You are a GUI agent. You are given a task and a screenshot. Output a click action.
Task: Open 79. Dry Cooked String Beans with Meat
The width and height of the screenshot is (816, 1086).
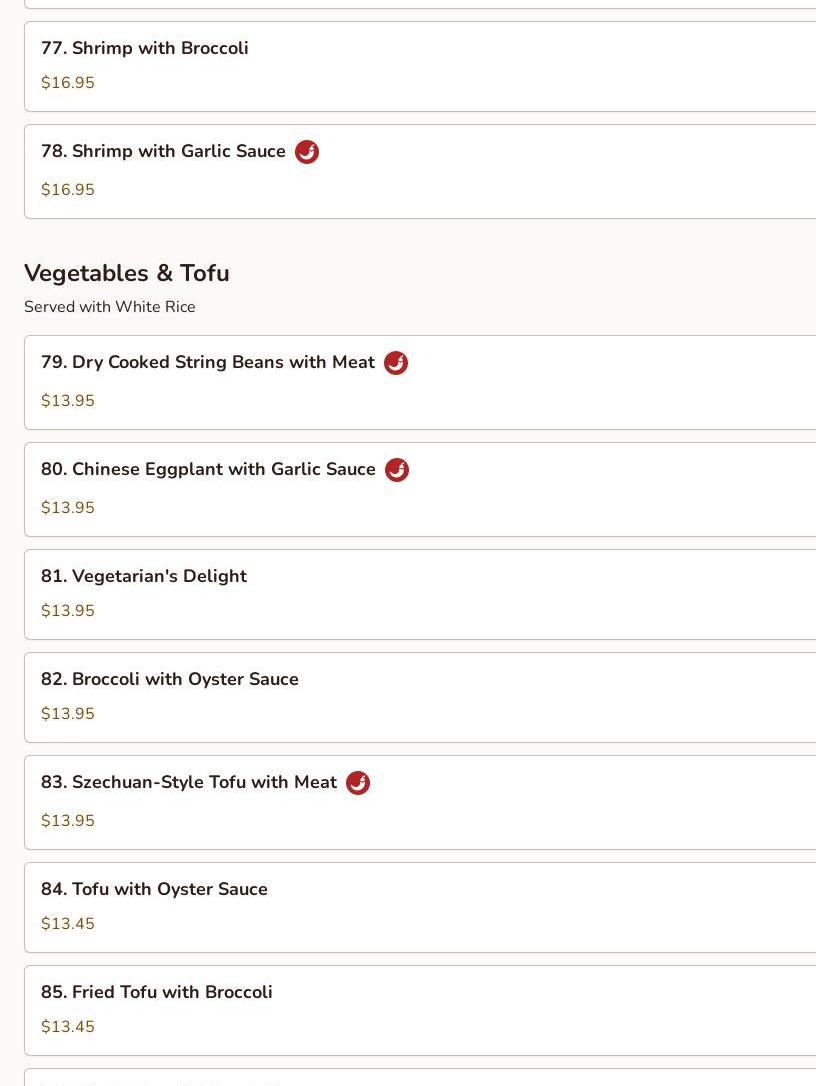(x=208, y=362)
